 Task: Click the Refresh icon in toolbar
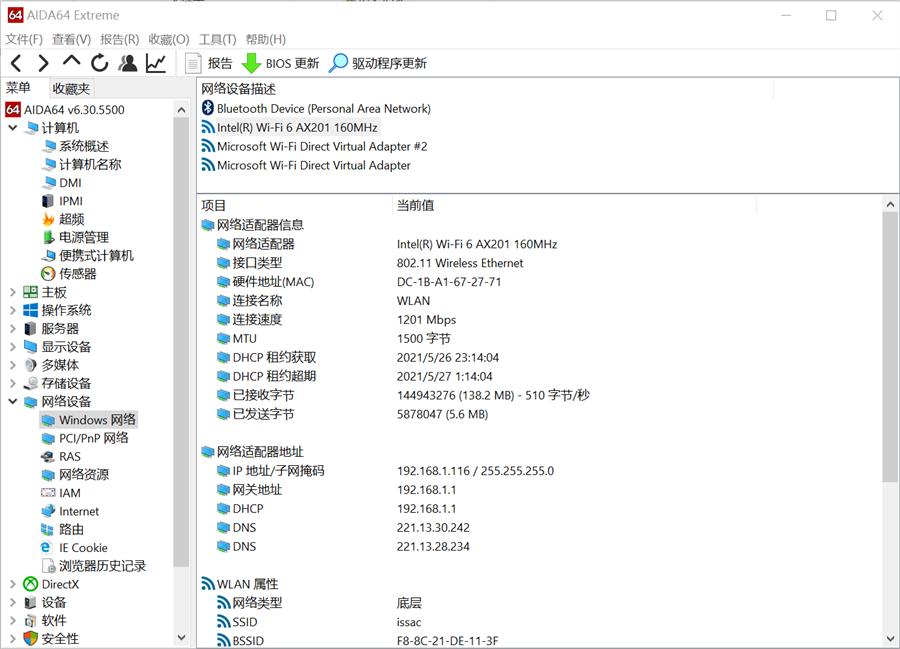(99, 63)
